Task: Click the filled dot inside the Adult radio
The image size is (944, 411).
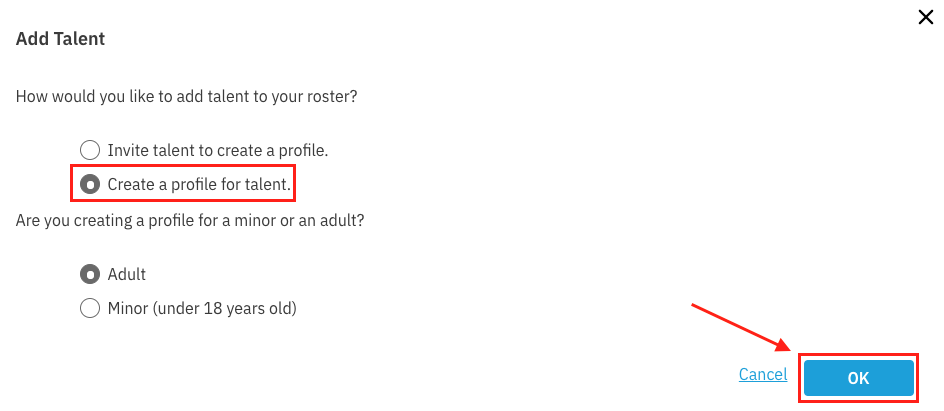Action: (x=90, y=274)
